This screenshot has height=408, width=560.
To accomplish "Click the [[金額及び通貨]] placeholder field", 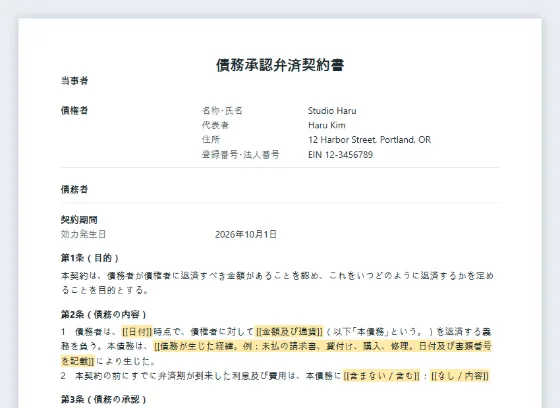I will point(289,332).
